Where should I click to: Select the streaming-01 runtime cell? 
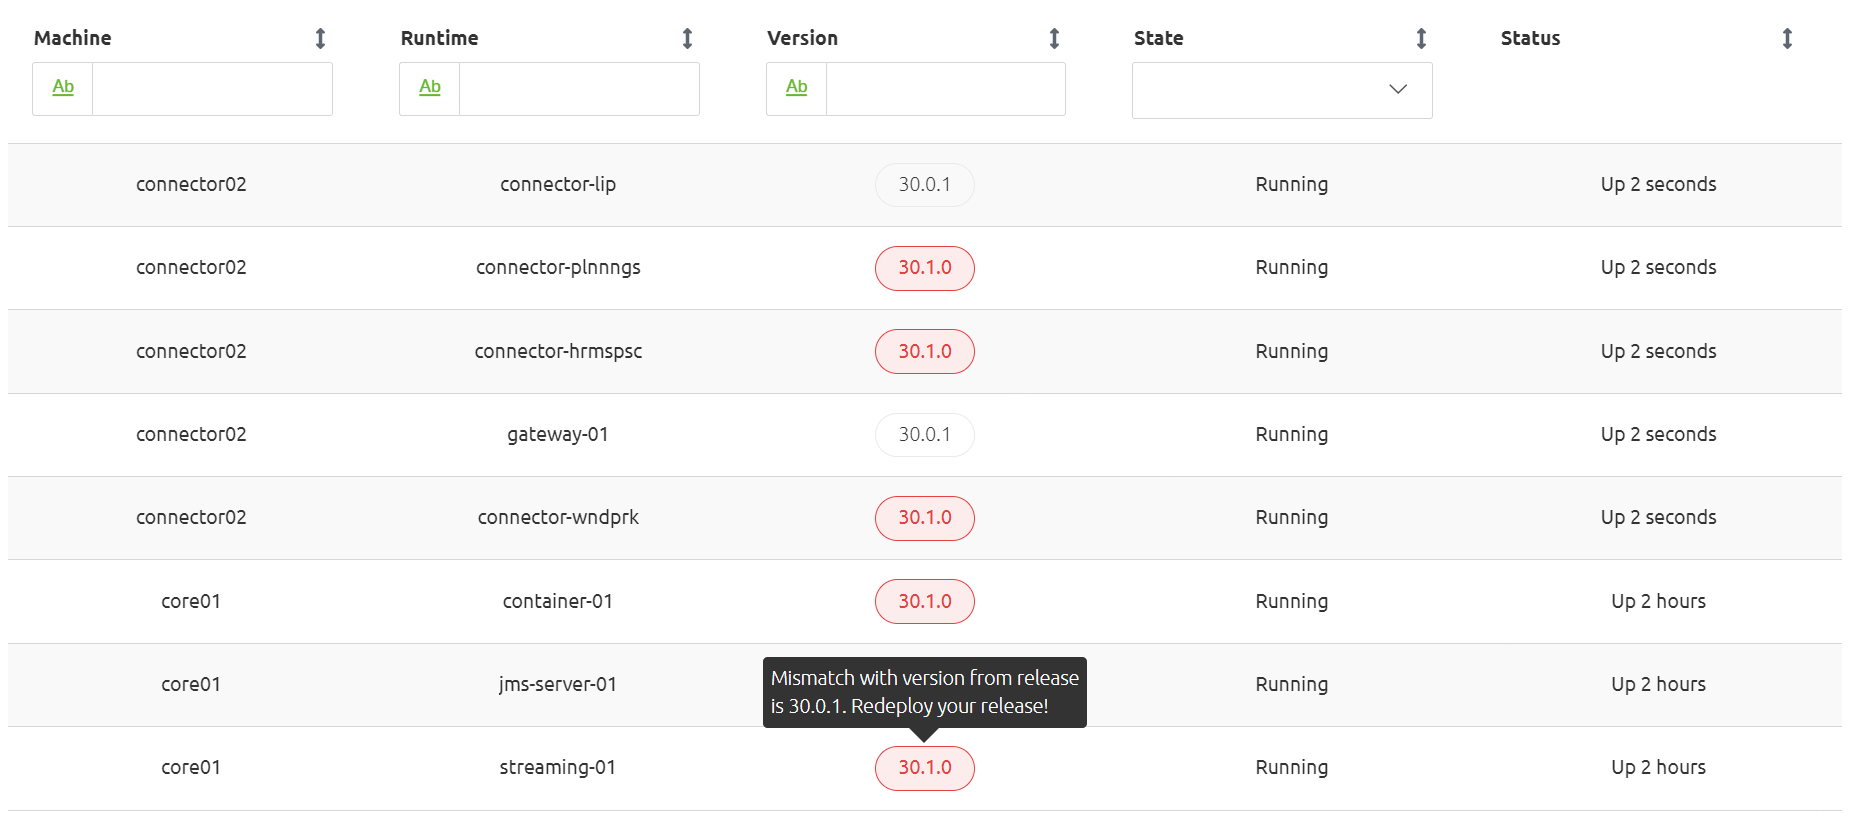[558, 767]
